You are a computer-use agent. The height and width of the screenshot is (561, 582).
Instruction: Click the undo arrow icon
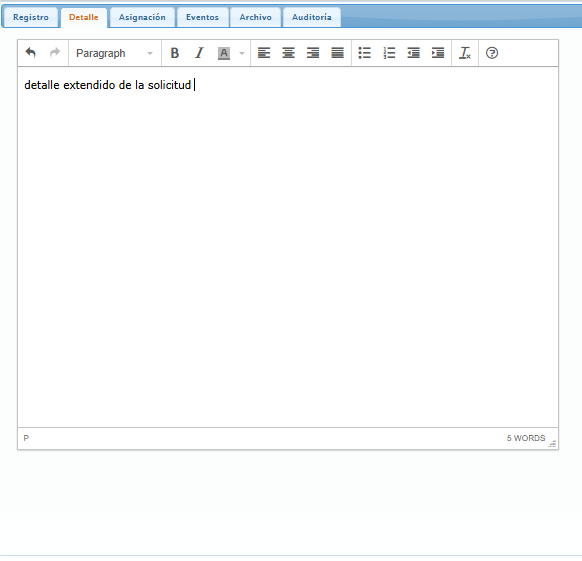(31, 53)
